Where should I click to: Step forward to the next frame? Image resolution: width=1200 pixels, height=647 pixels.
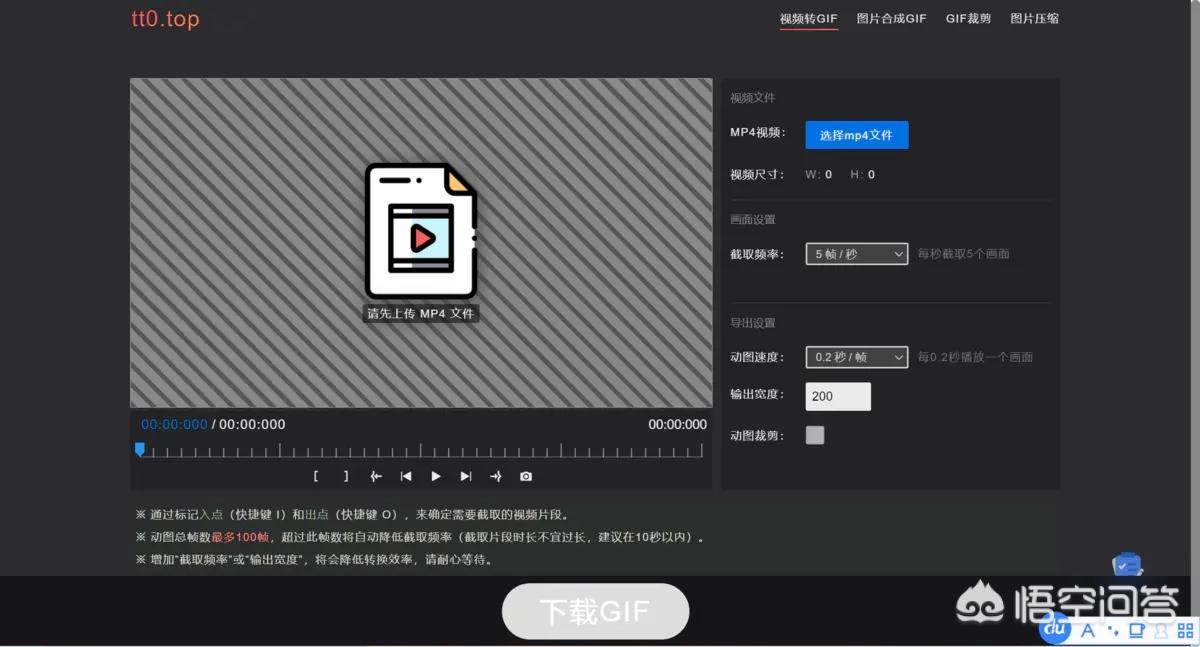(466, 477)
